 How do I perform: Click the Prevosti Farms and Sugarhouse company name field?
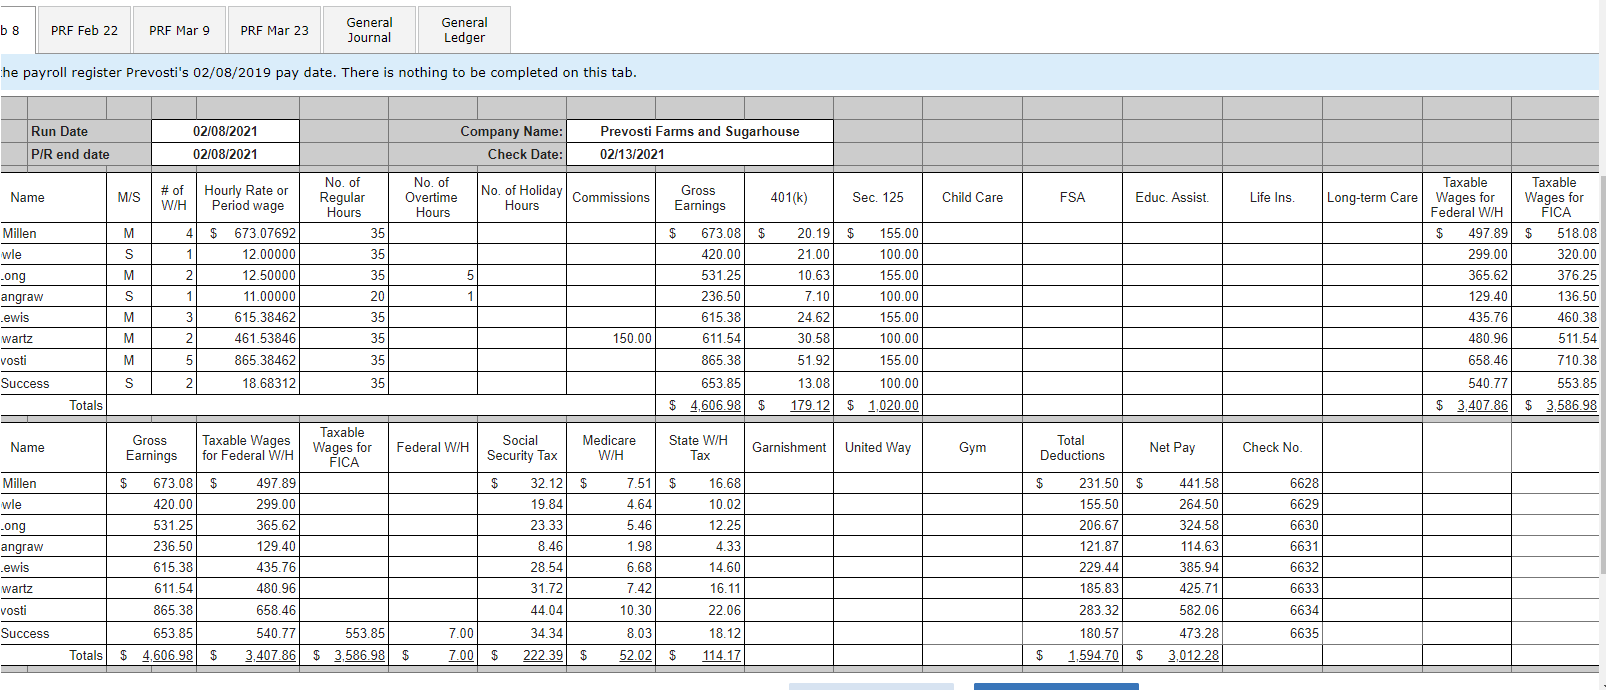coord(699,131)
